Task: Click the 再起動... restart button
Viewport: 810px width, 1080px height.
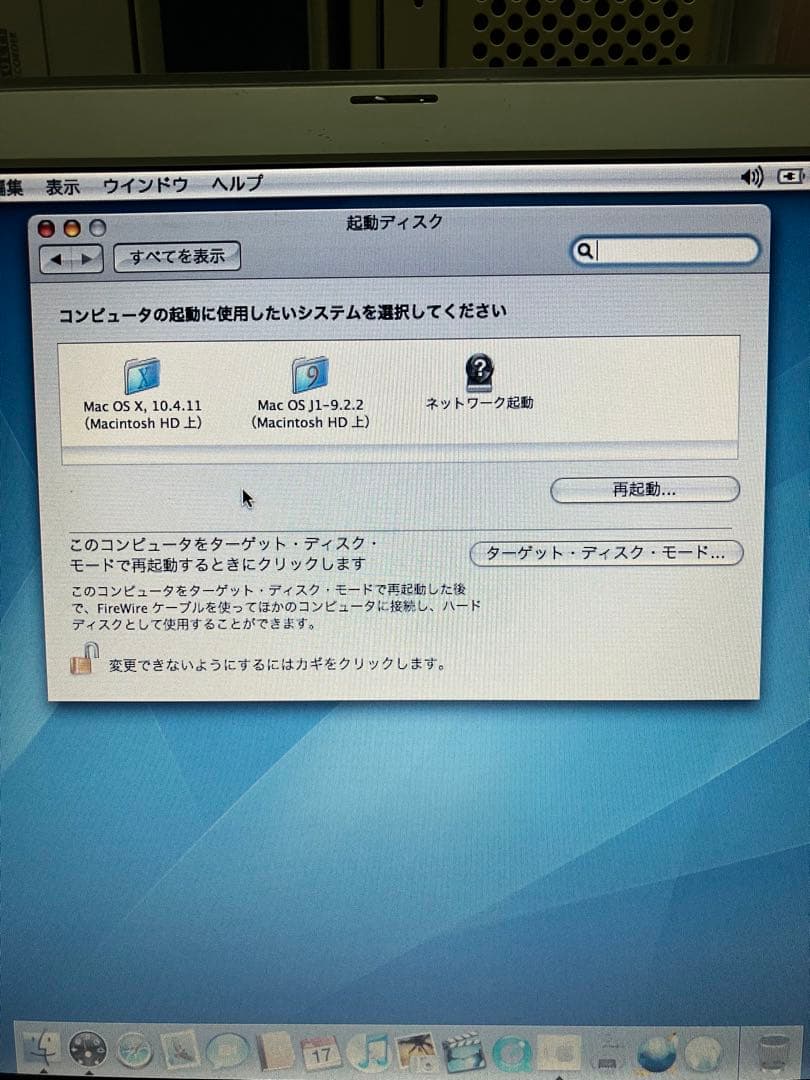Action: click(645, 490)
